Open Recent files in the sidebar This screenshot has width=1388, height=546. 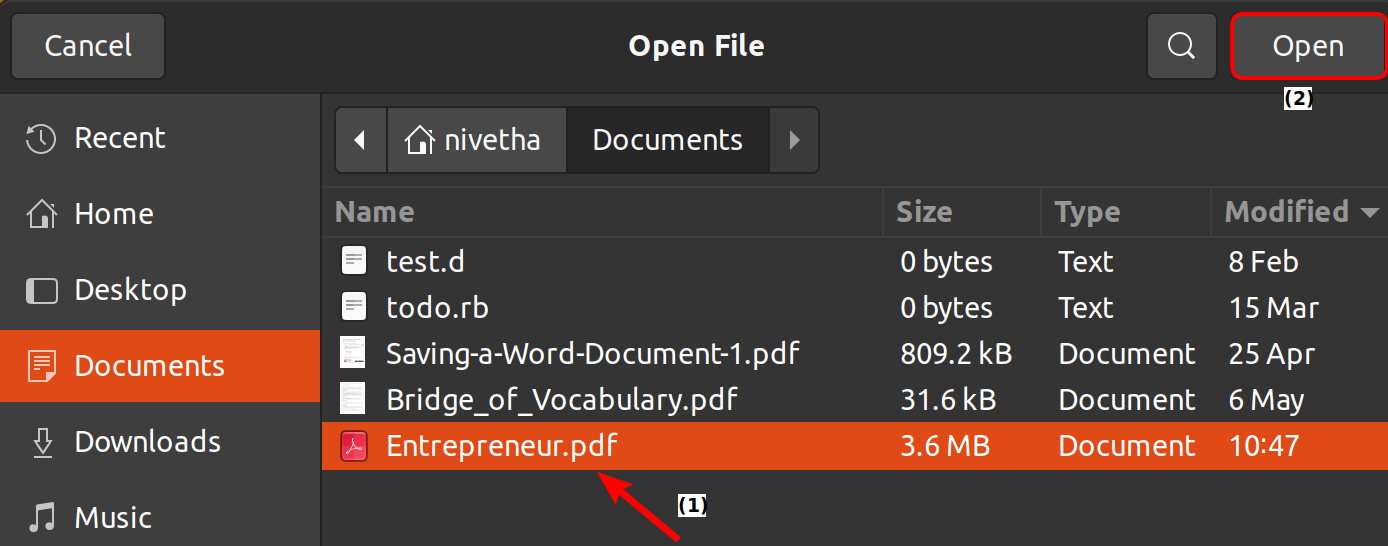click(120, 138)
